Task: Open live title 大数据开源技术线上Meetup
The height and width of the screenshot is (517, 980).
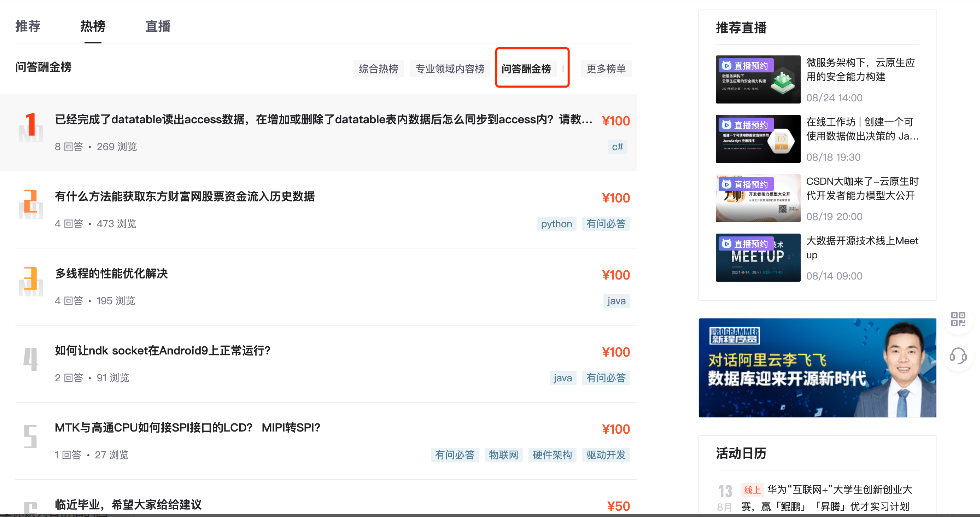Action: coord(862,248)
